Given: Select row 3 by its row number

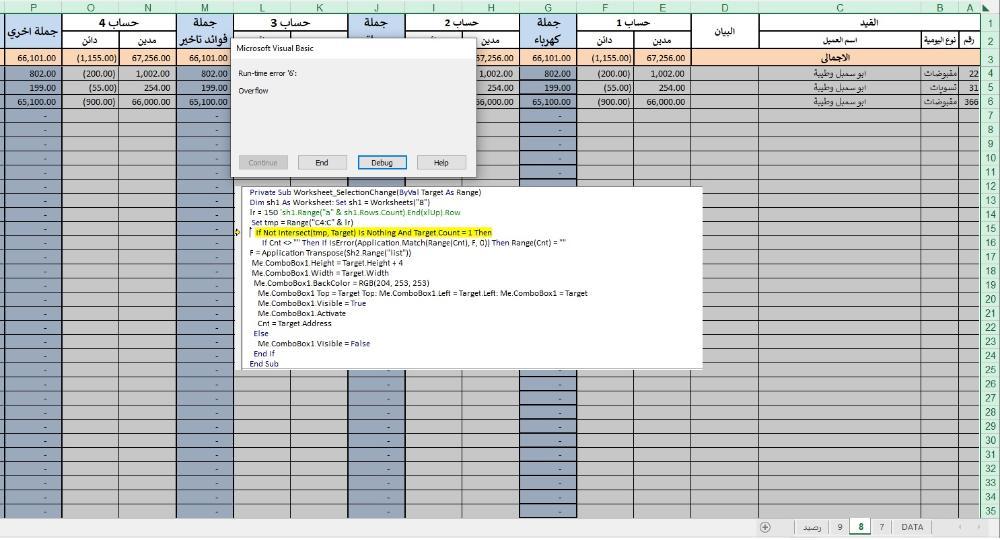Looking at the screenshot, I should pyautogui.click(x=989, y=59).
